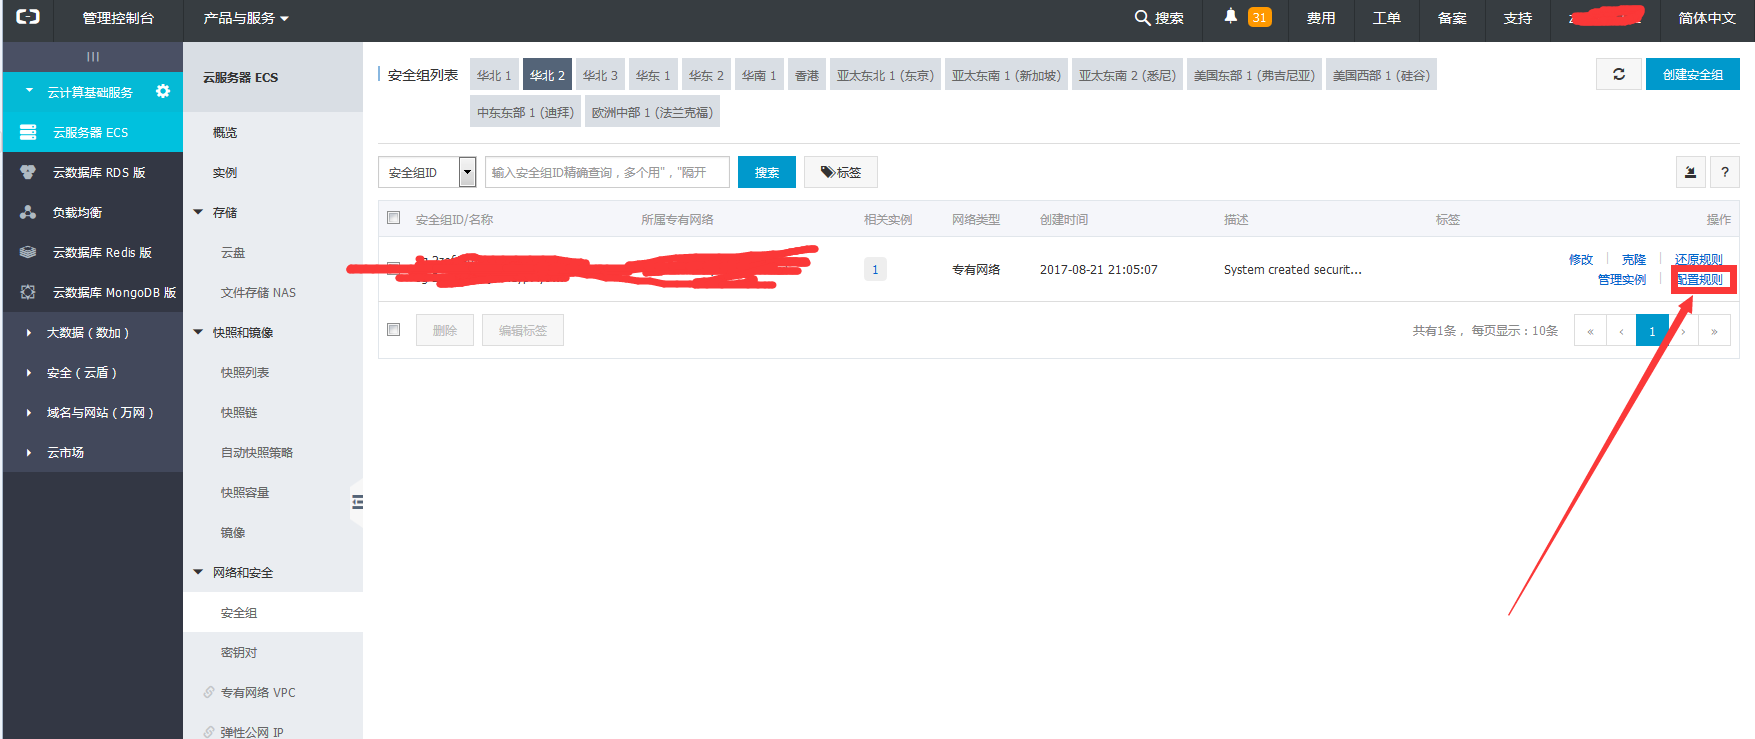
Task: Click the 创建安全组 button
Action: pyautogui.click(x=1693, y=74)
